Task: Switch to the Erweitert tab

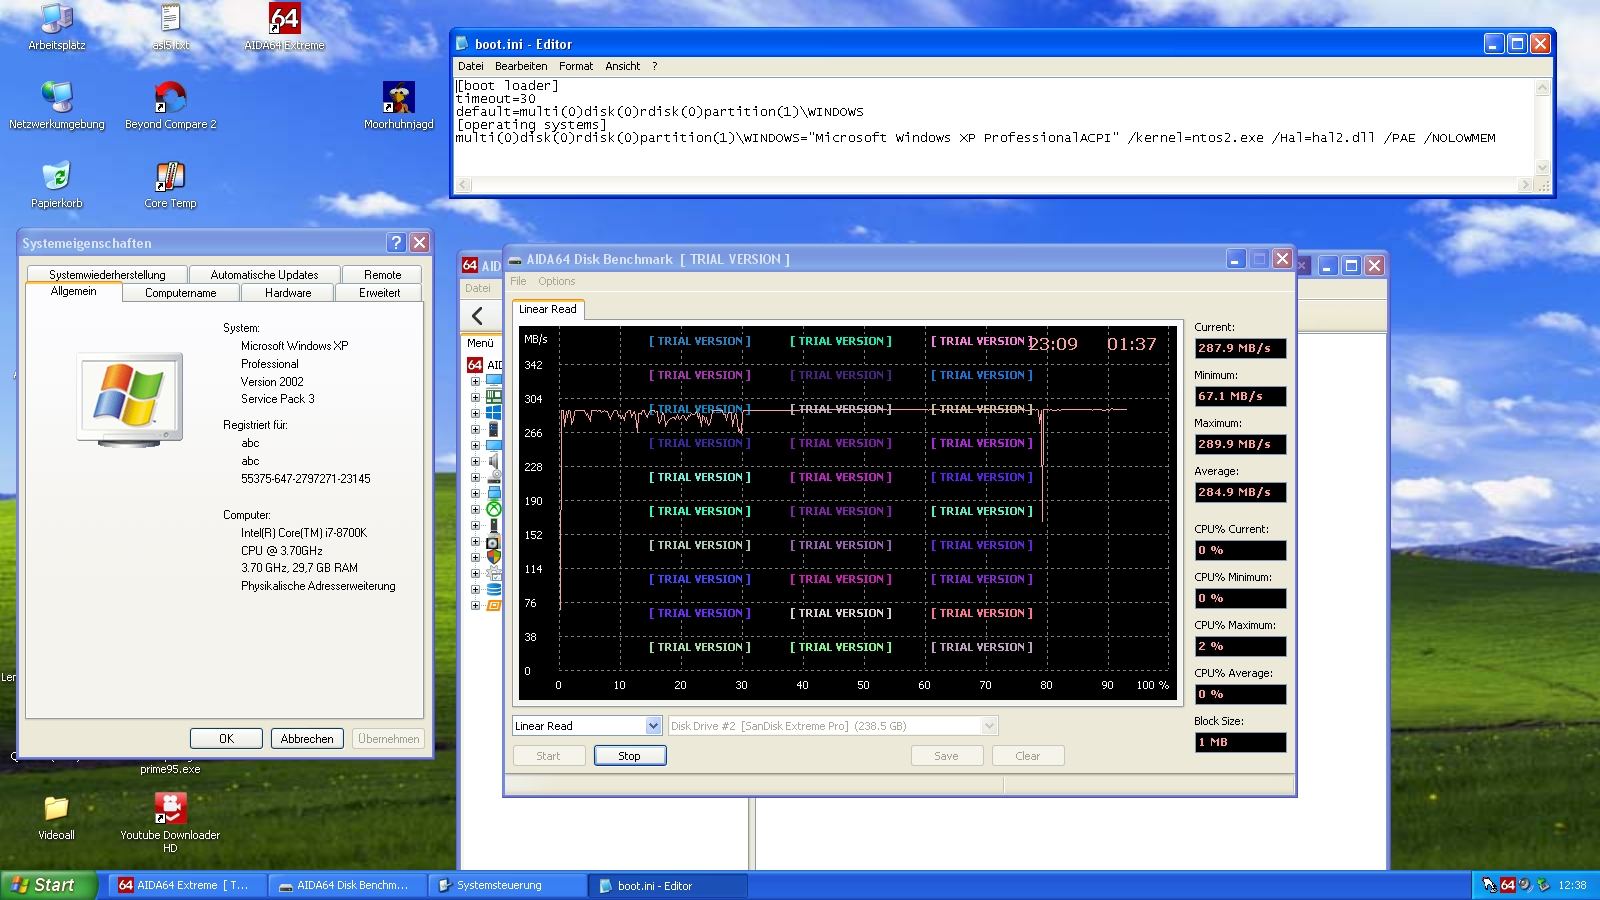Action: [x=380, y=293]
